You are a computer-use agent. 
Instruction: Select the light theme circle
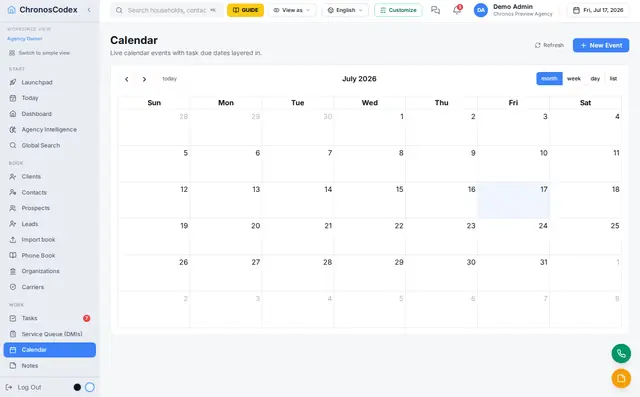90,387
